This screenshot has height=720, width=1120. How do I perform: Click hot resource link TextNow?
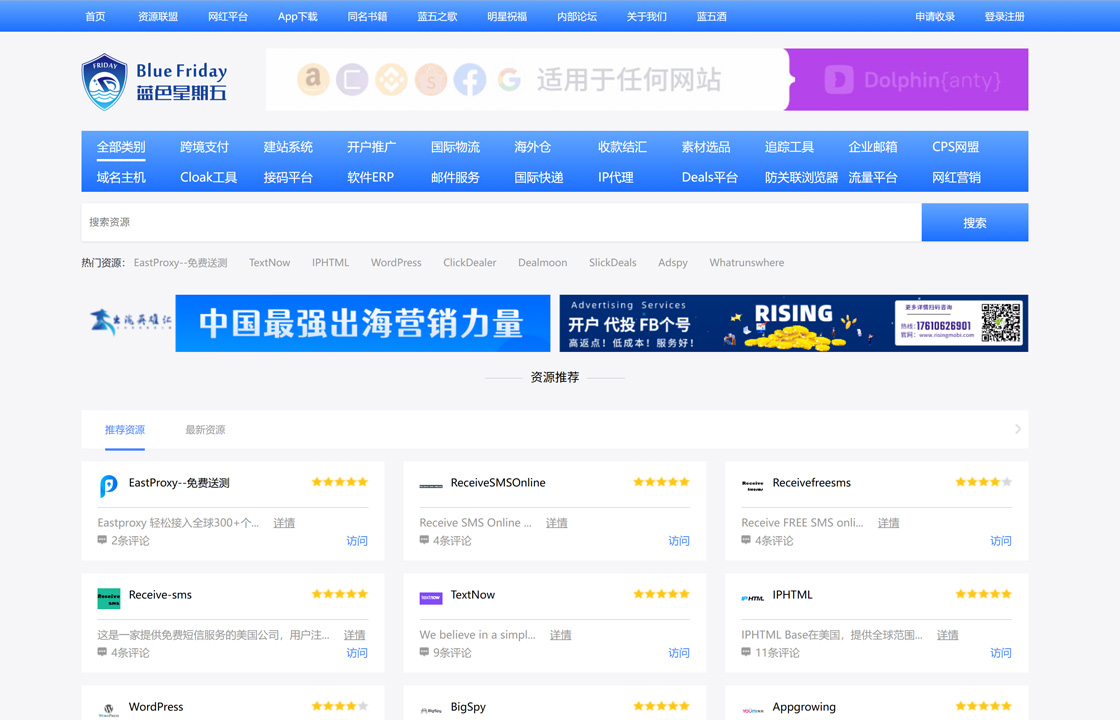click(x=269, y=263)
